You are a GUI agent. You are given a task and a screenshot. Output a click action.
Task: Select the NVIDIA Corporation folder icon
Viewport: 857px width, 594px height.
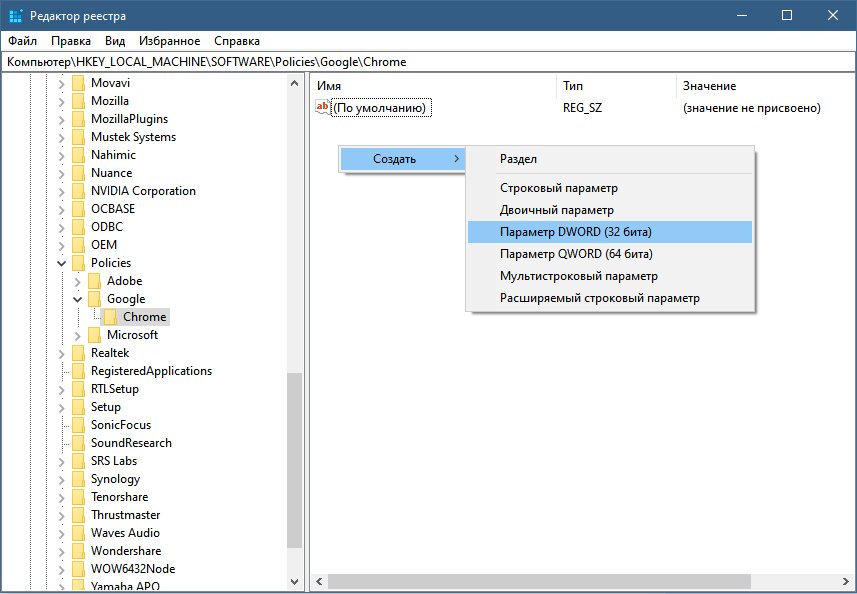(79, 191)
